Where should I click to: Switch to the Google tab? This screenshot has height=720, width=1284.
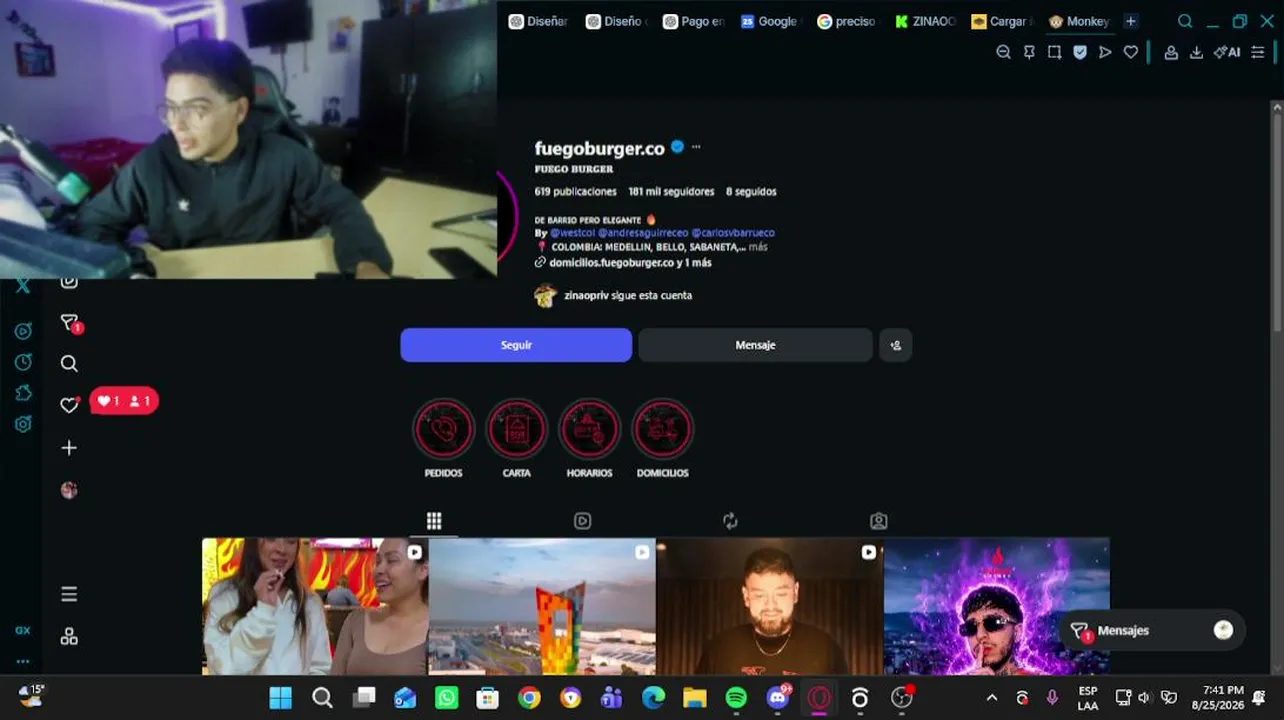coord(769,21)
